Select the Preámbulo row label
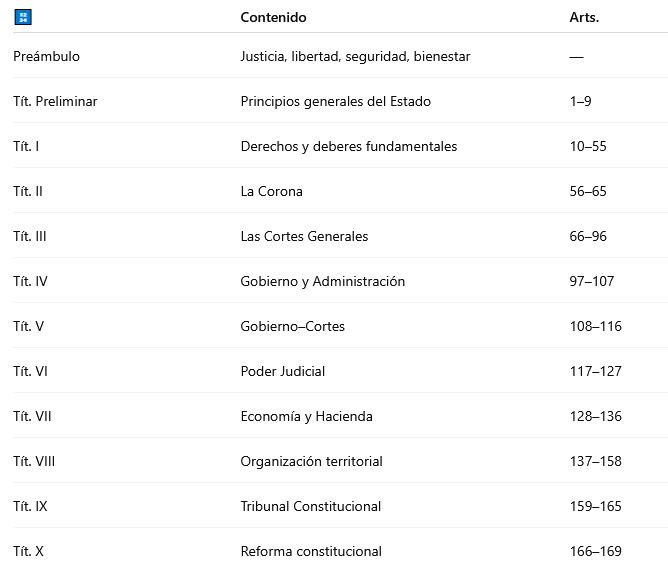Image resolution: width=668 pixels, height=579 pixels. pos(46,56)
